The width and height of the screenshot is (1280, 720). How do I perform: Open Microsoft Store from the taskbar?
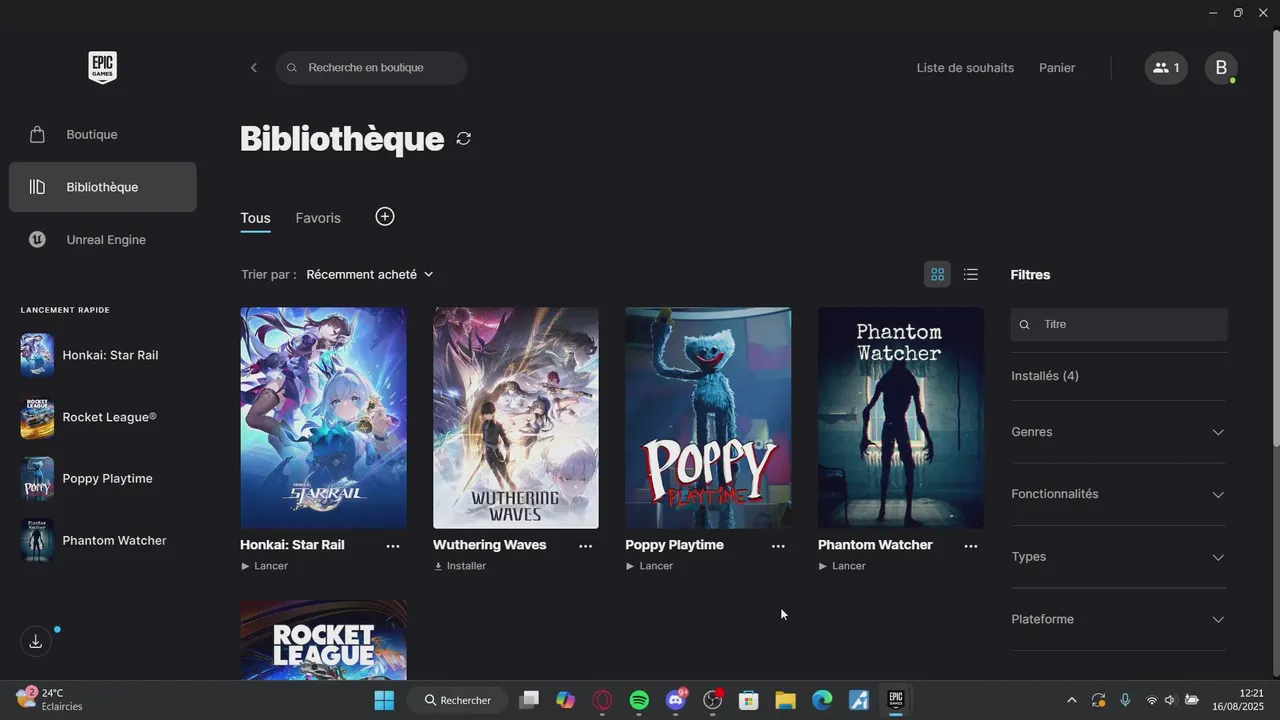tap(748, 700)
